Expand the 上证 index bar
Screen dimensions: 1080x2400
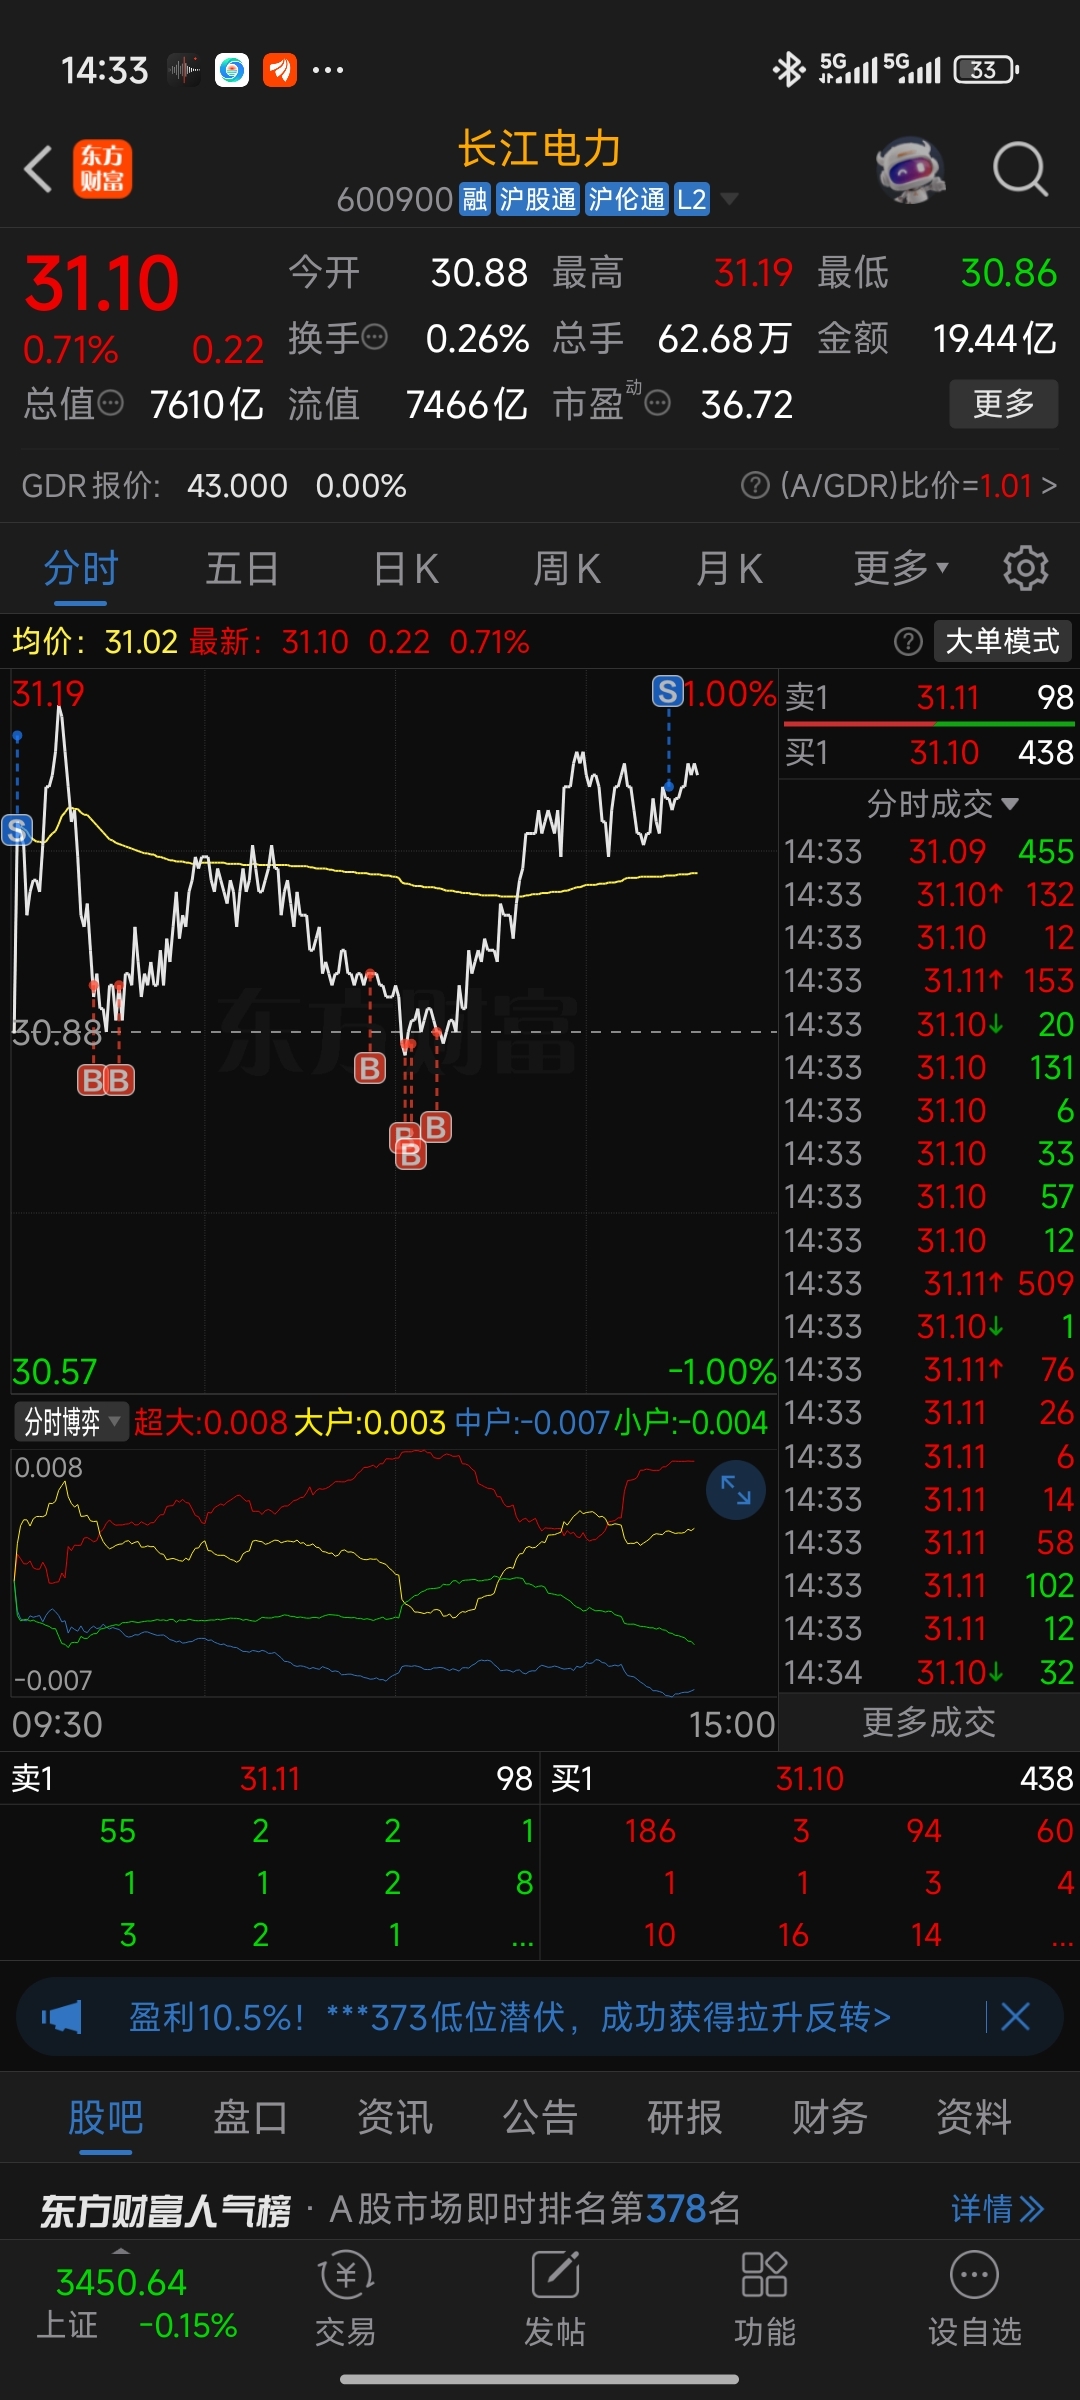pyautogui.click(x=121, y=2251)
